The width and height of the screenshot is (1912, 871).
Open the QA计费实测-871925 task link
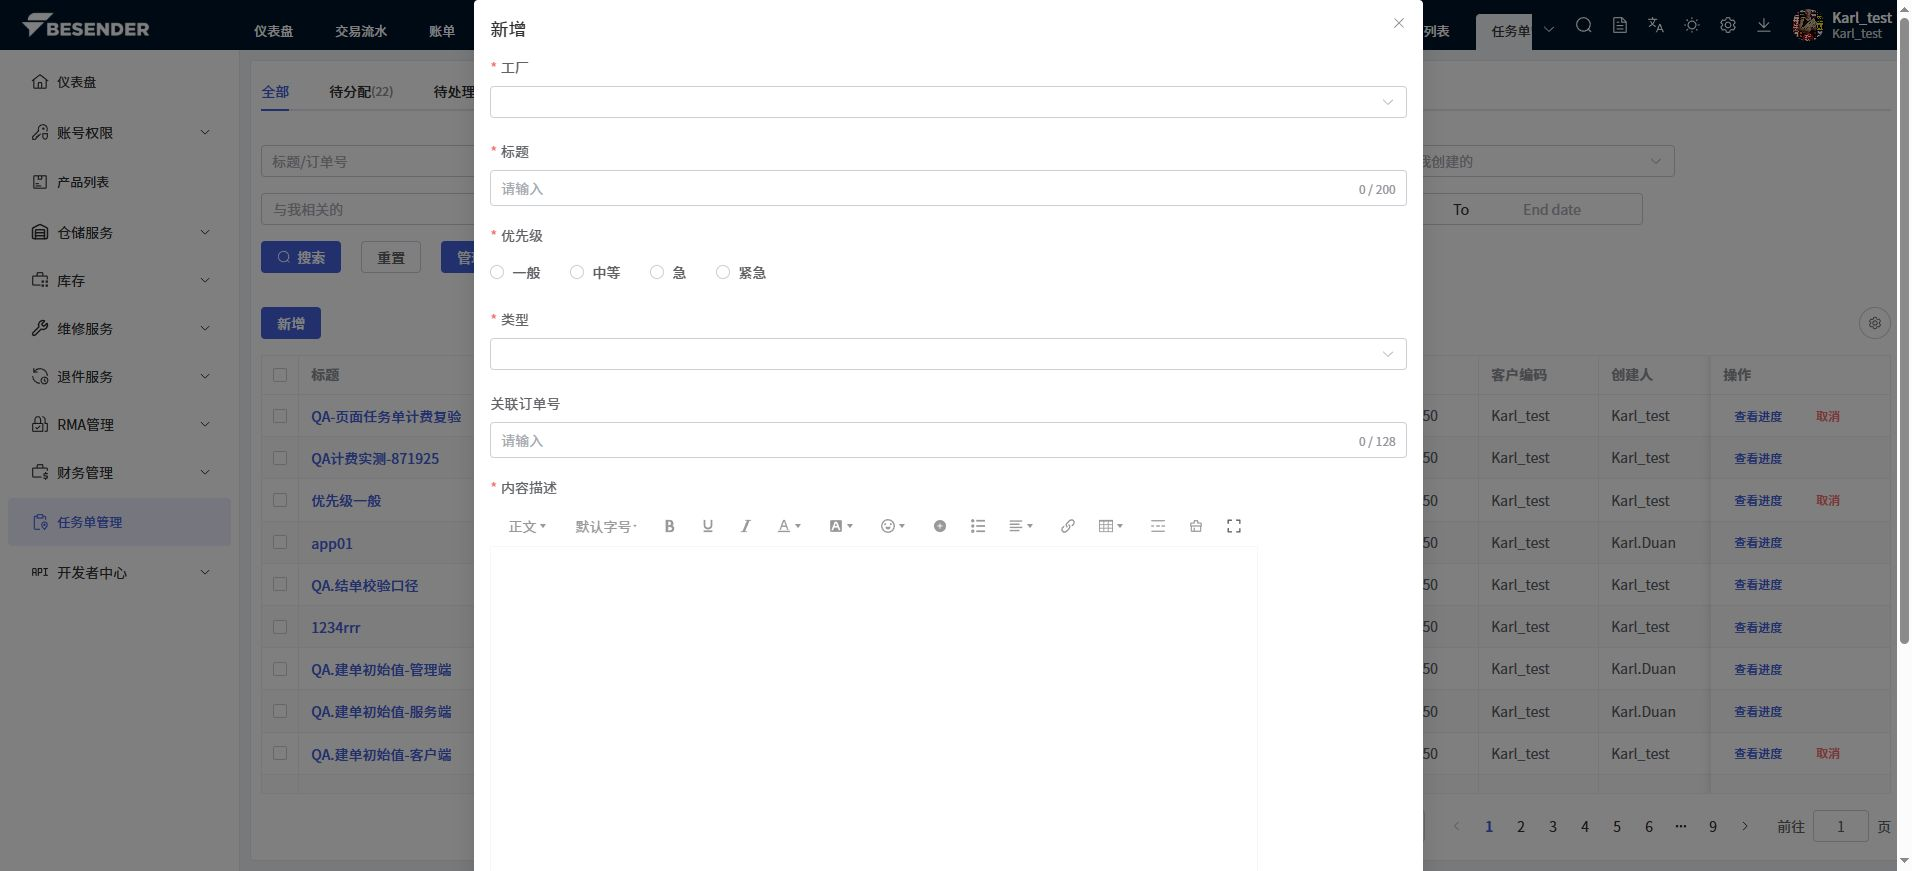[x=375, y=459]
